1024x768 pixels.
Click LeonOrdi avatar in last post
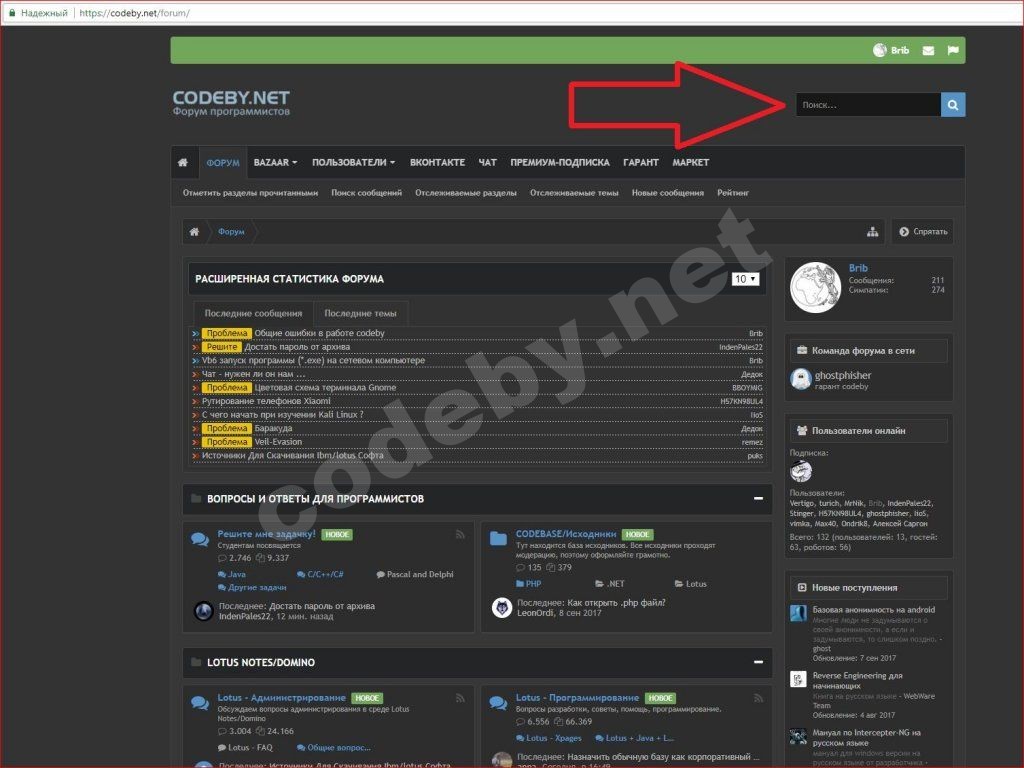coord(502,608)
